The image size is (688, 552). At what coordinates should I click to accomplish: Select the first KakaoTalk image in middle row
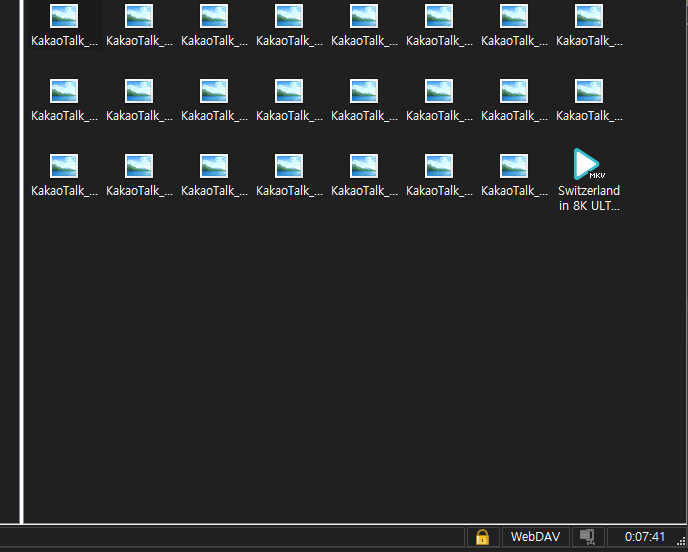click(64, 92)
